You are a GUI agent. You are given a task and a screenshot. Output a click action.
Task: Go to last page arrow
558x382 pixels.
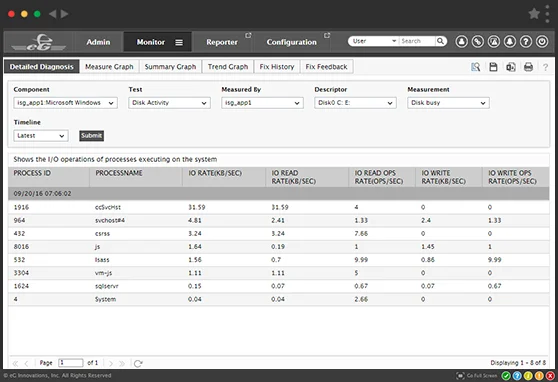pos(122,363)
